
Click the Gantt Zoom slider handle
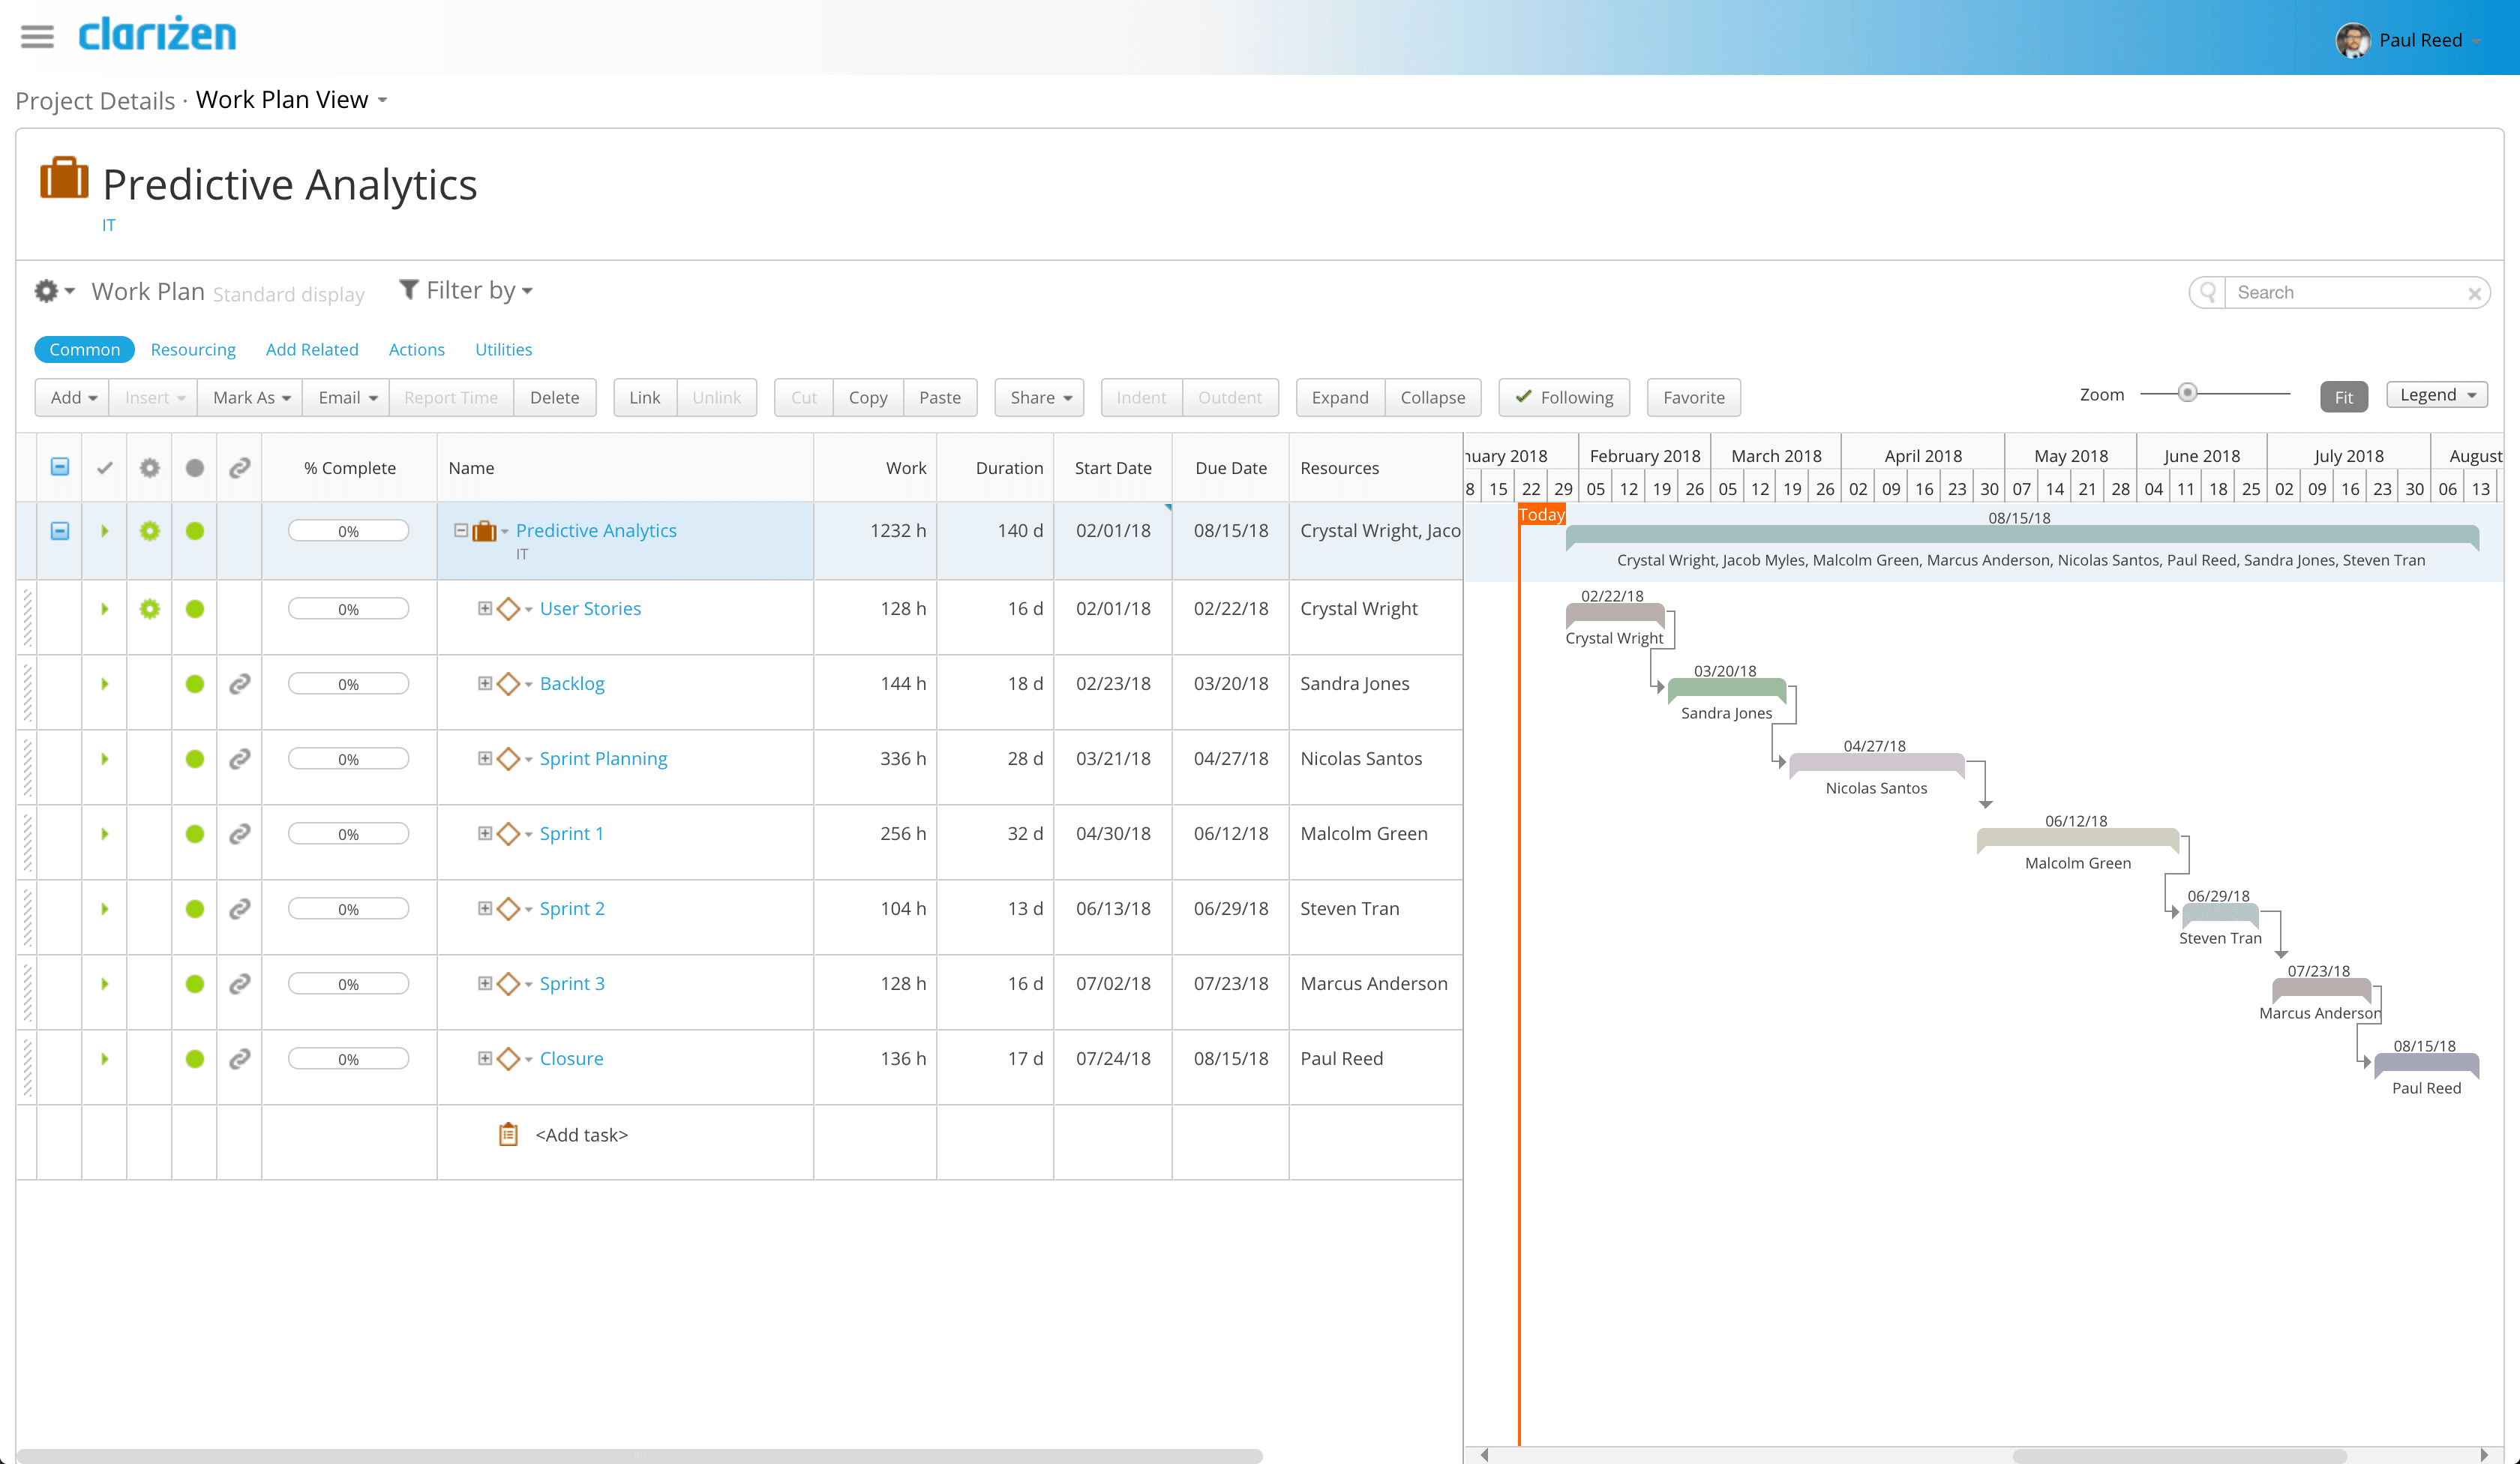[2188, 393]
